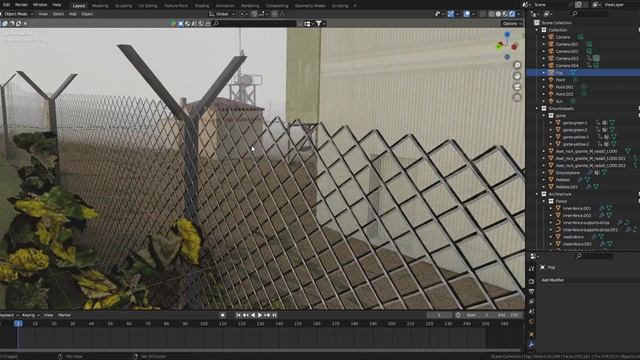Viewport: 640px width, 360px height.
Task: Toggle auto keying record button
Action: (222, 315)
